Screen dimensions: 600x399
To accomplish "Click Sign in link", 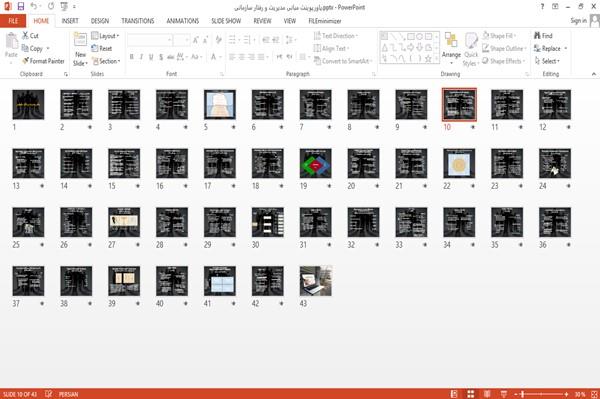I will pos(578,21).
